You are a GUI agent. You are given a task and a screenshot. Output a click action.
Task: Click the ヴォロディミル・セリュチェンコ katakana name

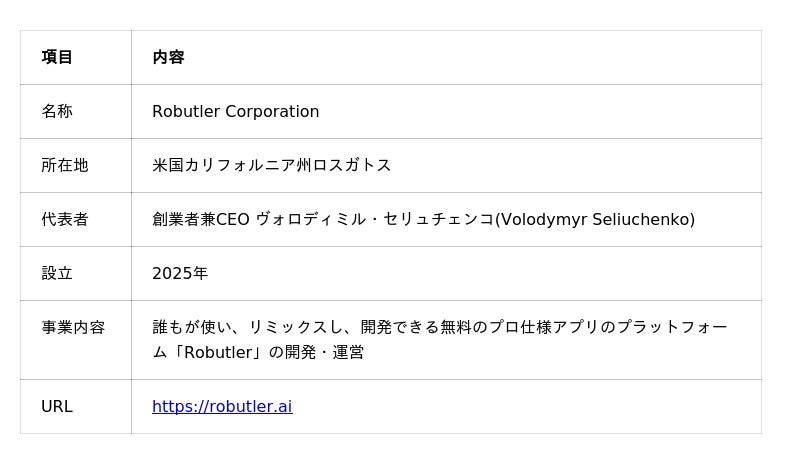[x=375, y=219]
